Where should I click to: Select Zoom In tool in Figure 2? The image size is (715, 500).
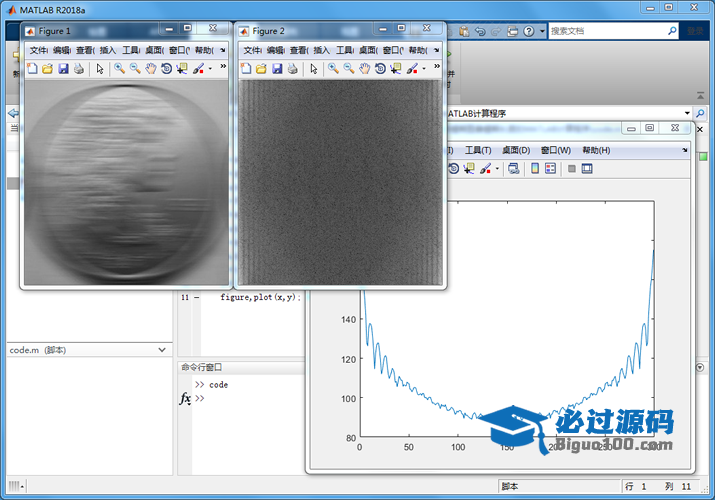click(x=333, y=69)
